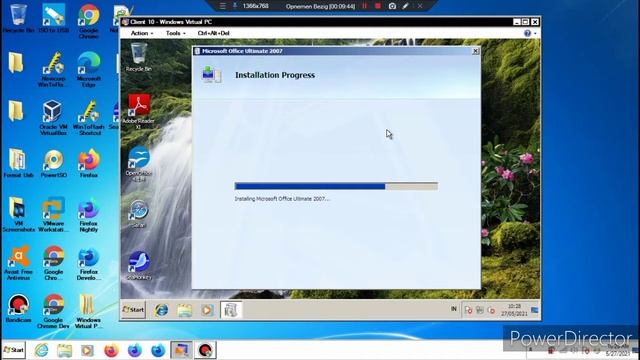Open the Tools menu in Virtual PC
This screenshot has height=360, width=640.
click(x=176, y=33)
